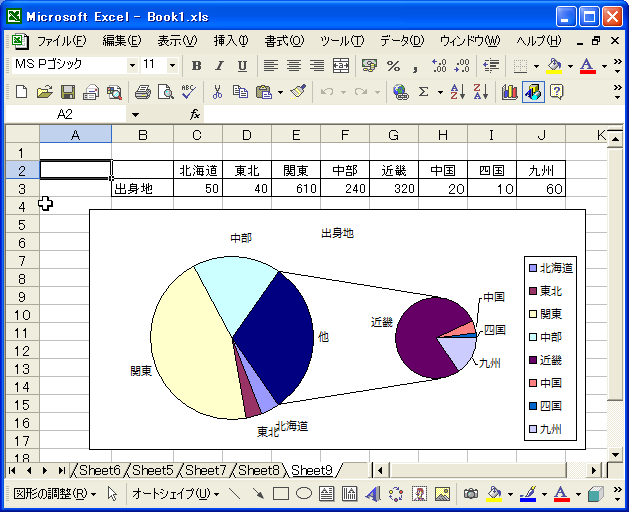Click the AutoSum sigma button
This screenshot has height=512, width=629.
pyautogui.click(x=424, y=92)
